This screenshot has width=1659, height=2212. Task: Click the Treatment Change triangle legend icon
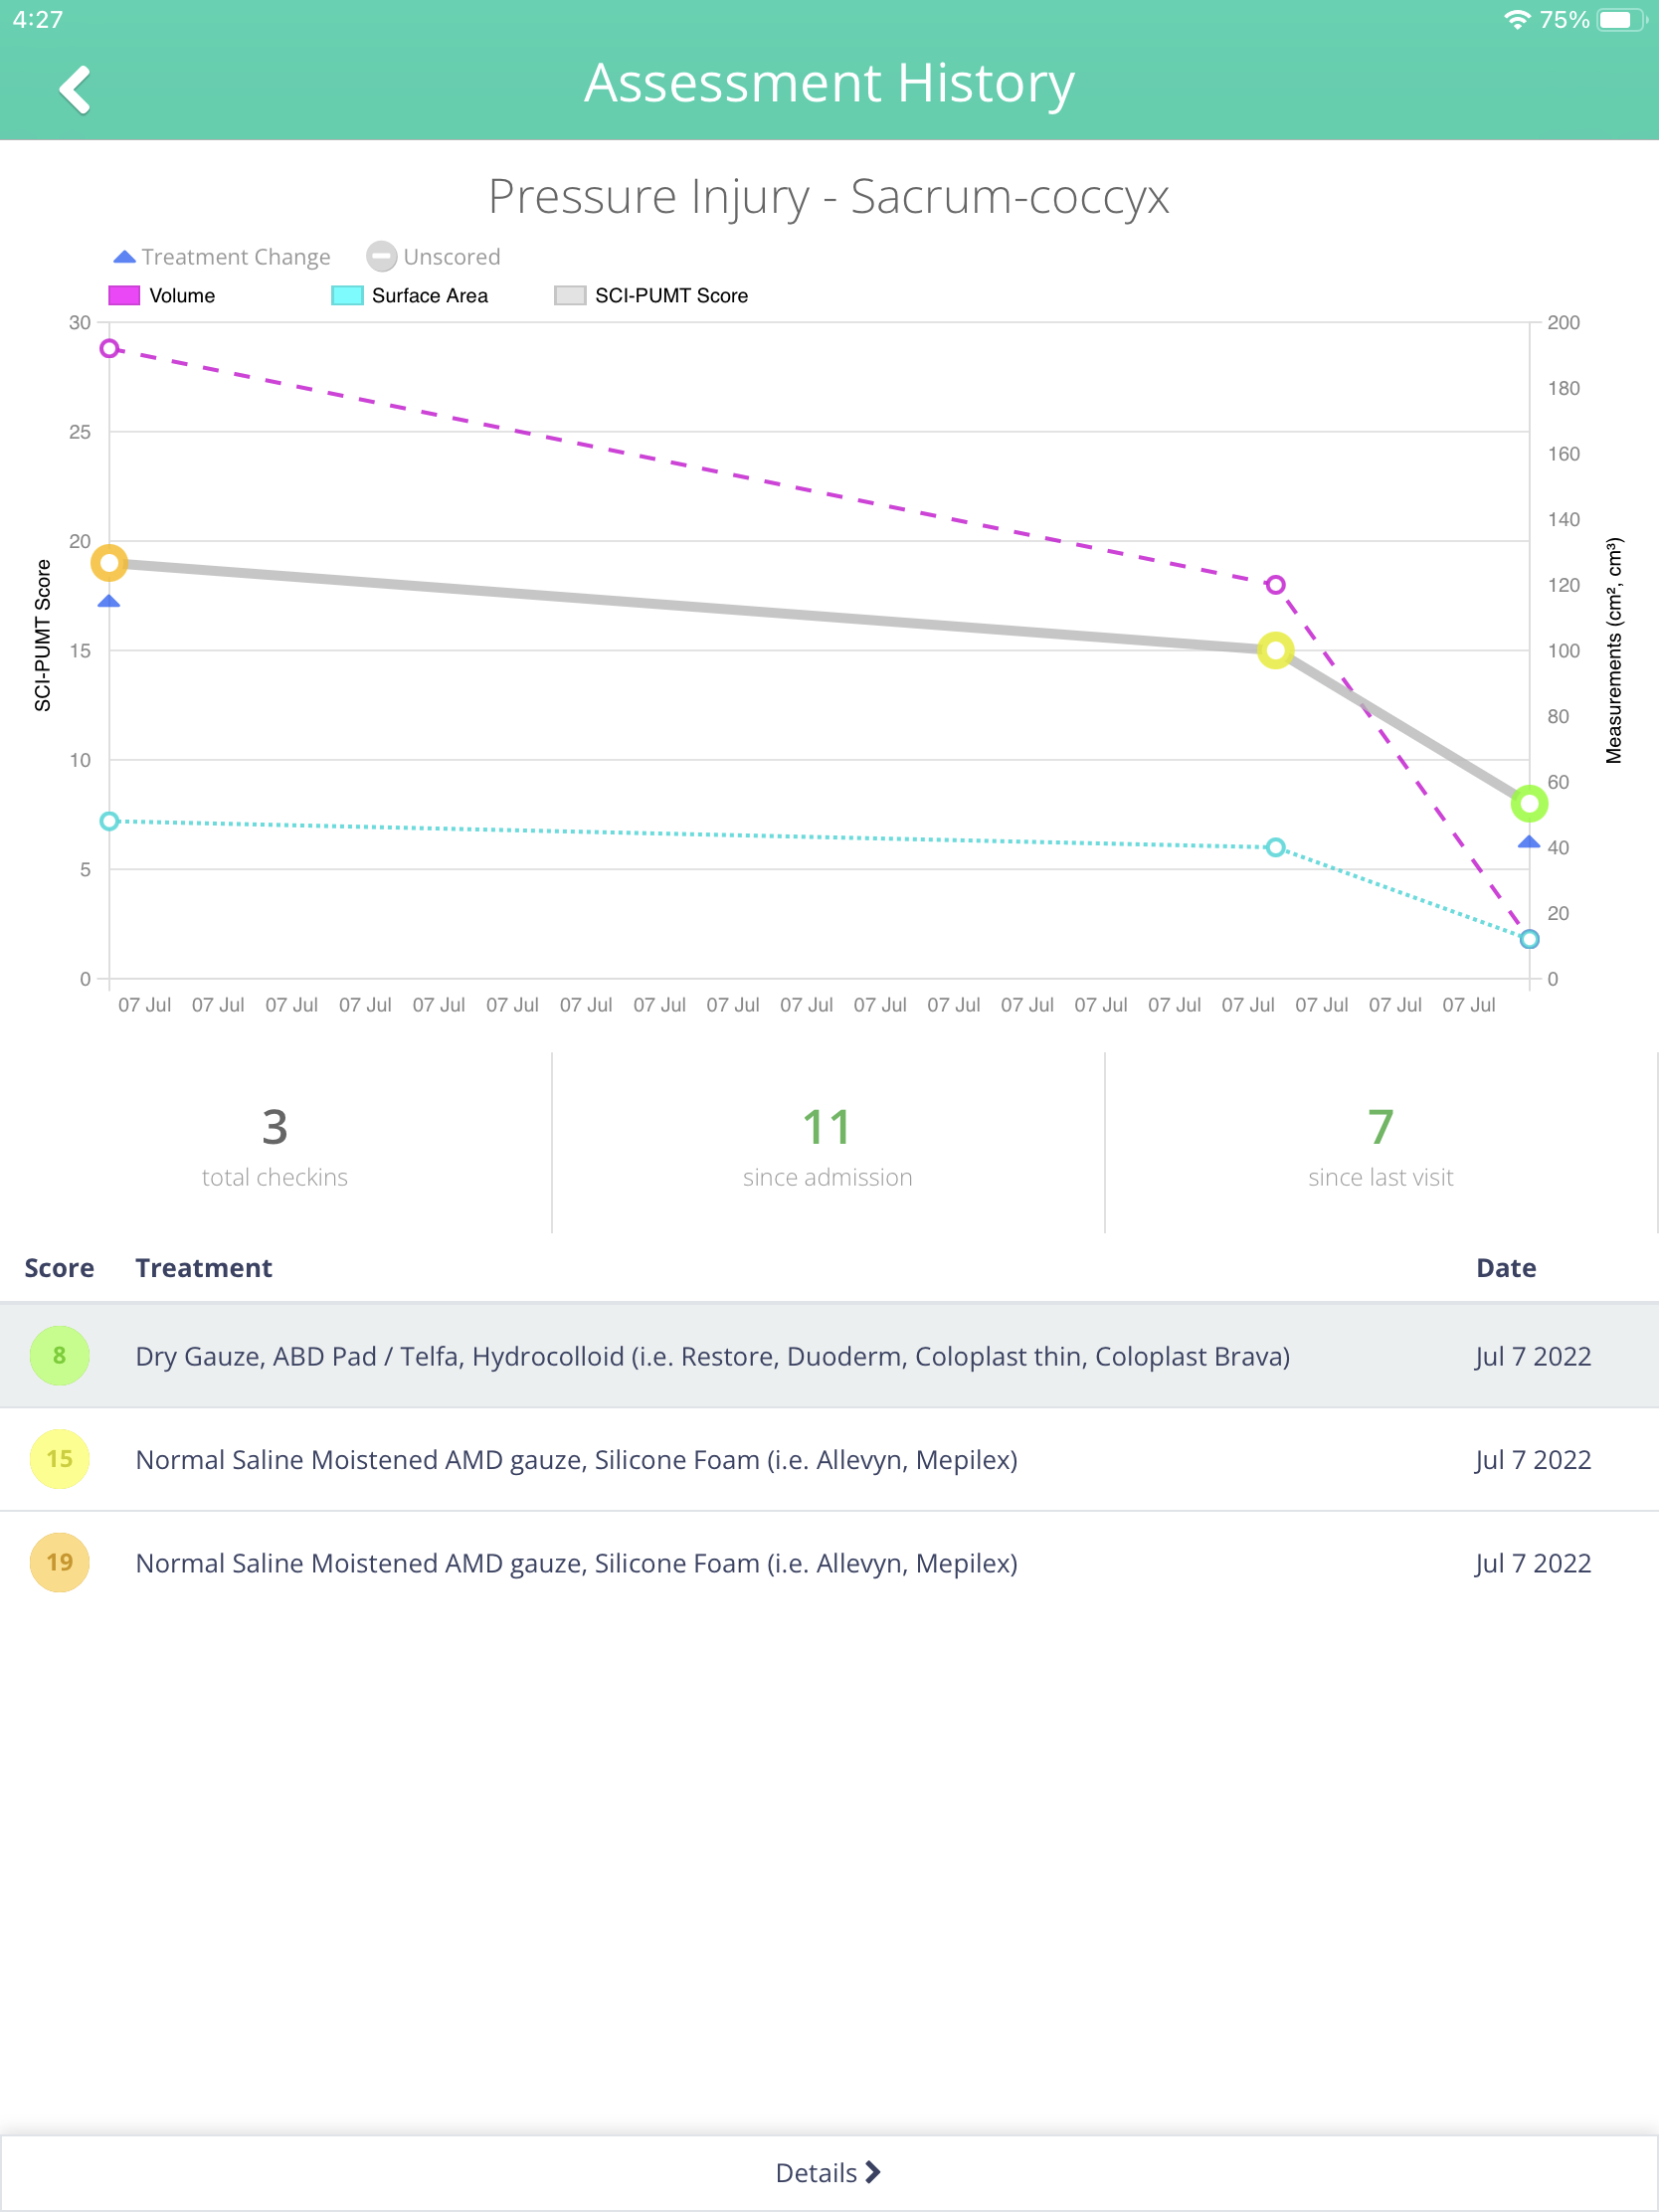pyautogui.click(x=124, y=257)
